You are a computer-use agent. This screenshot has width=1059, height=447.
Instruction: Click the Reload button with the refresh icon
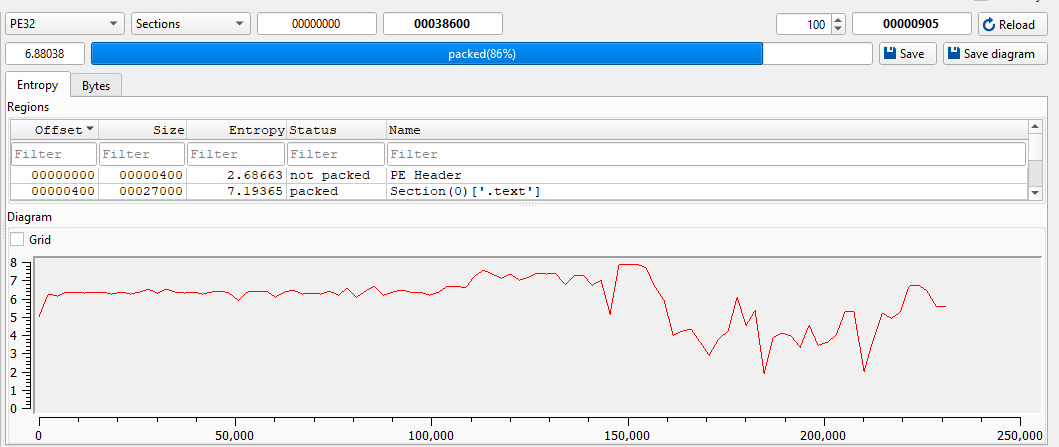tap(1013, 24)
